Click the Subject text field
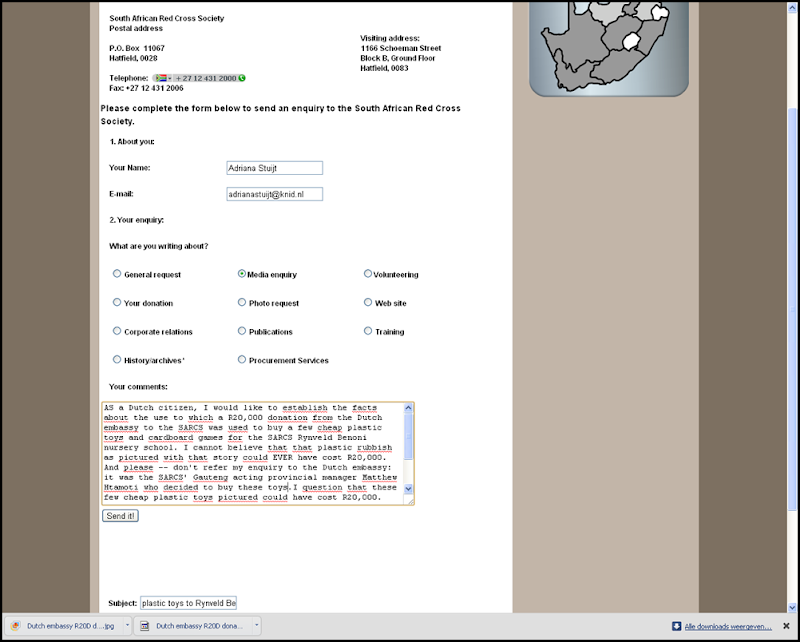The image size is (800, 642). pos(188,603)
